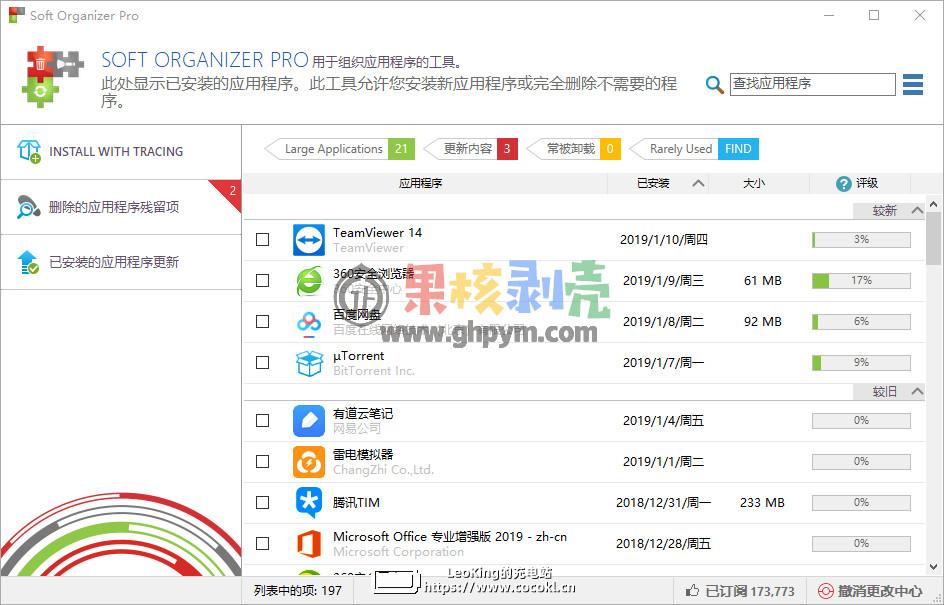Image resolution: width=944 pixels, height=605 pixels.
Task: Click the vertical scrollbar down arrow
Action: 934,567
